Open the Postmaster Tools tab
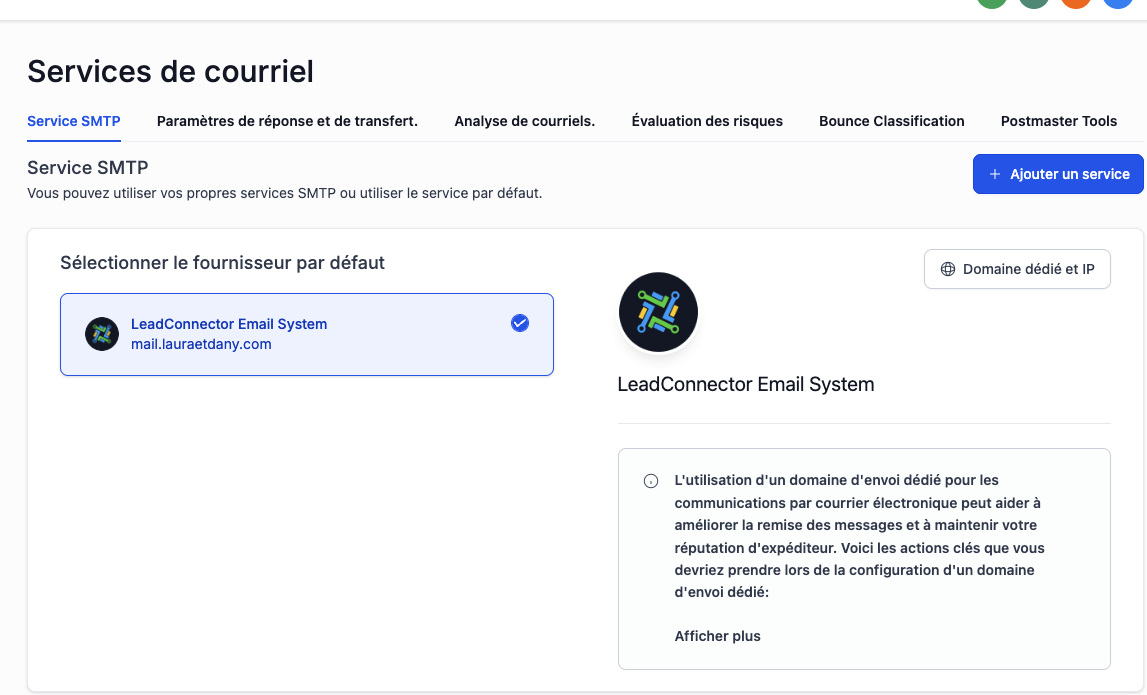The width and height of the screenshot is (1147, 695). [x=1058, y=121]
